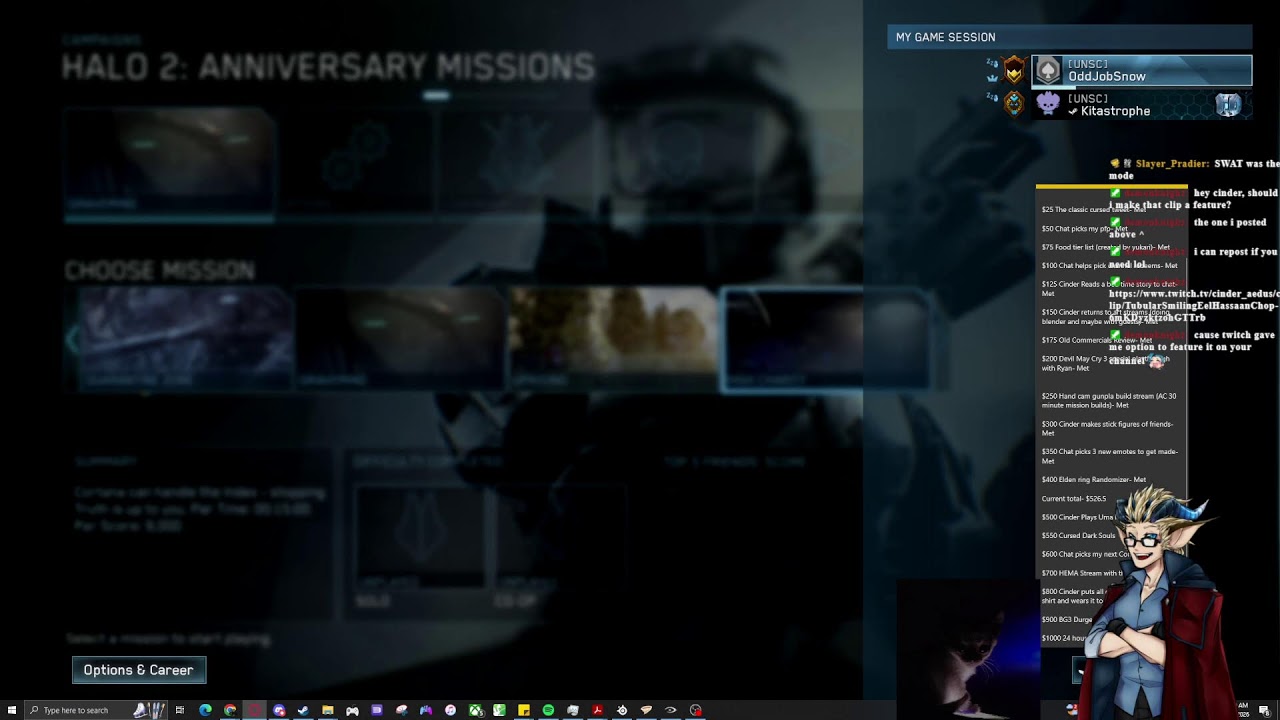
Task: Click the "$400 Elden ring Randomizer" goal
Action: pyautogui.click(x=1093, y=479)
